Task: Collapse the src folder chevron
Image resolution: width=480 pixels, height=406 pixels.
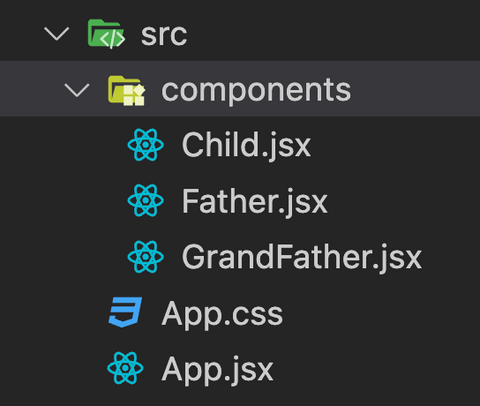Action: click(57, 34)
